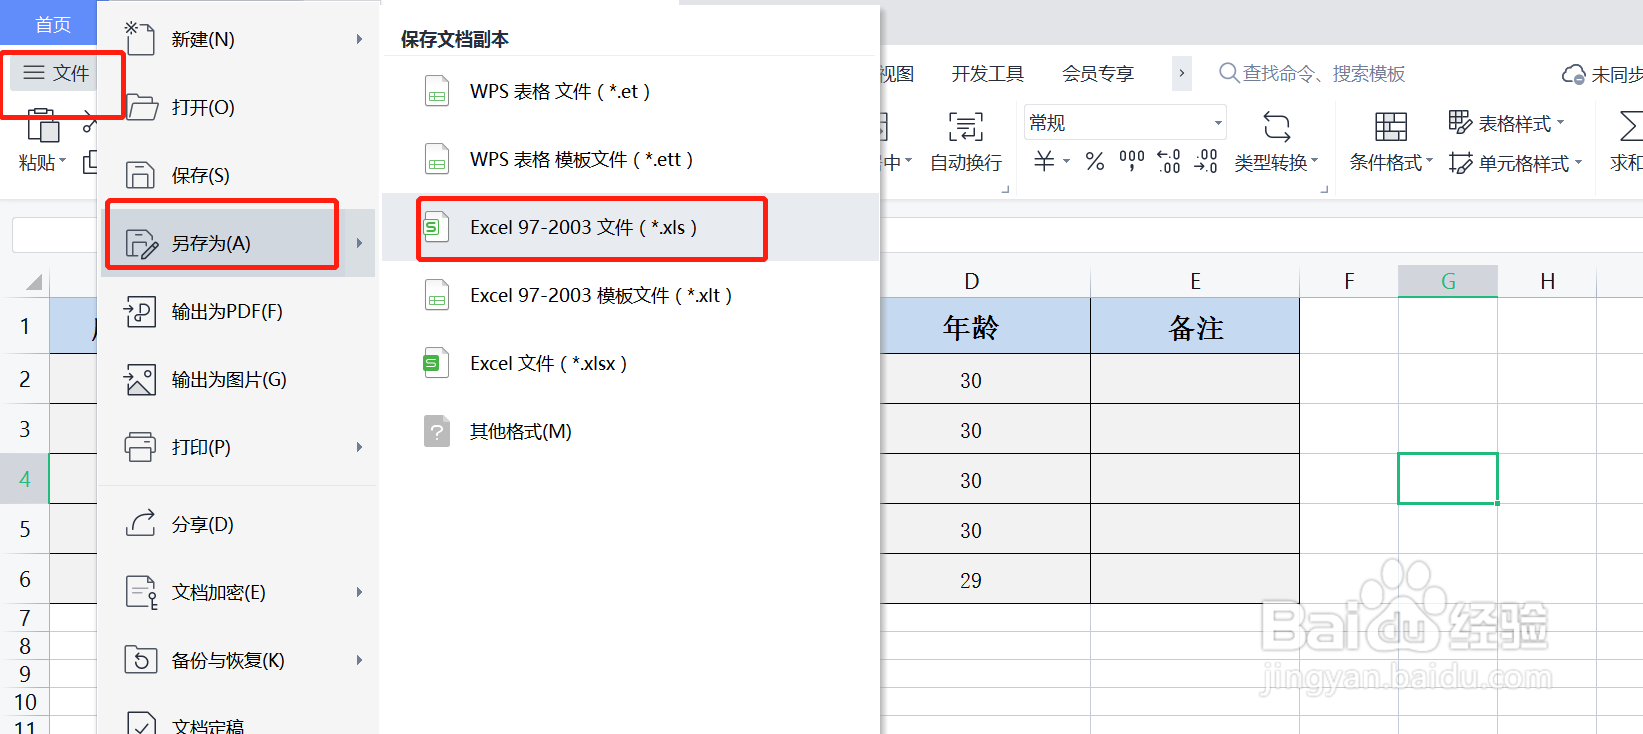
Task: Click the .xls green file icon
Action: [435, 227]
